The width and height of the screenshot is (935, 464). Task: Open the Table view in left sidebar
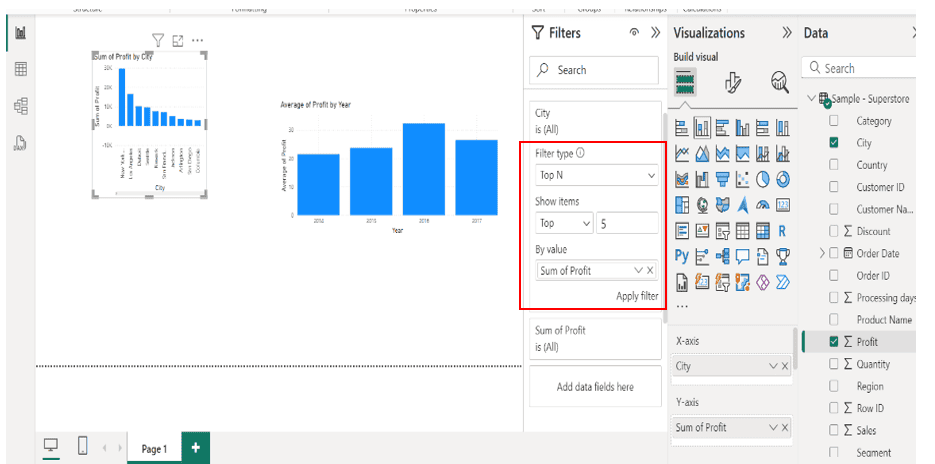[20, 69]
